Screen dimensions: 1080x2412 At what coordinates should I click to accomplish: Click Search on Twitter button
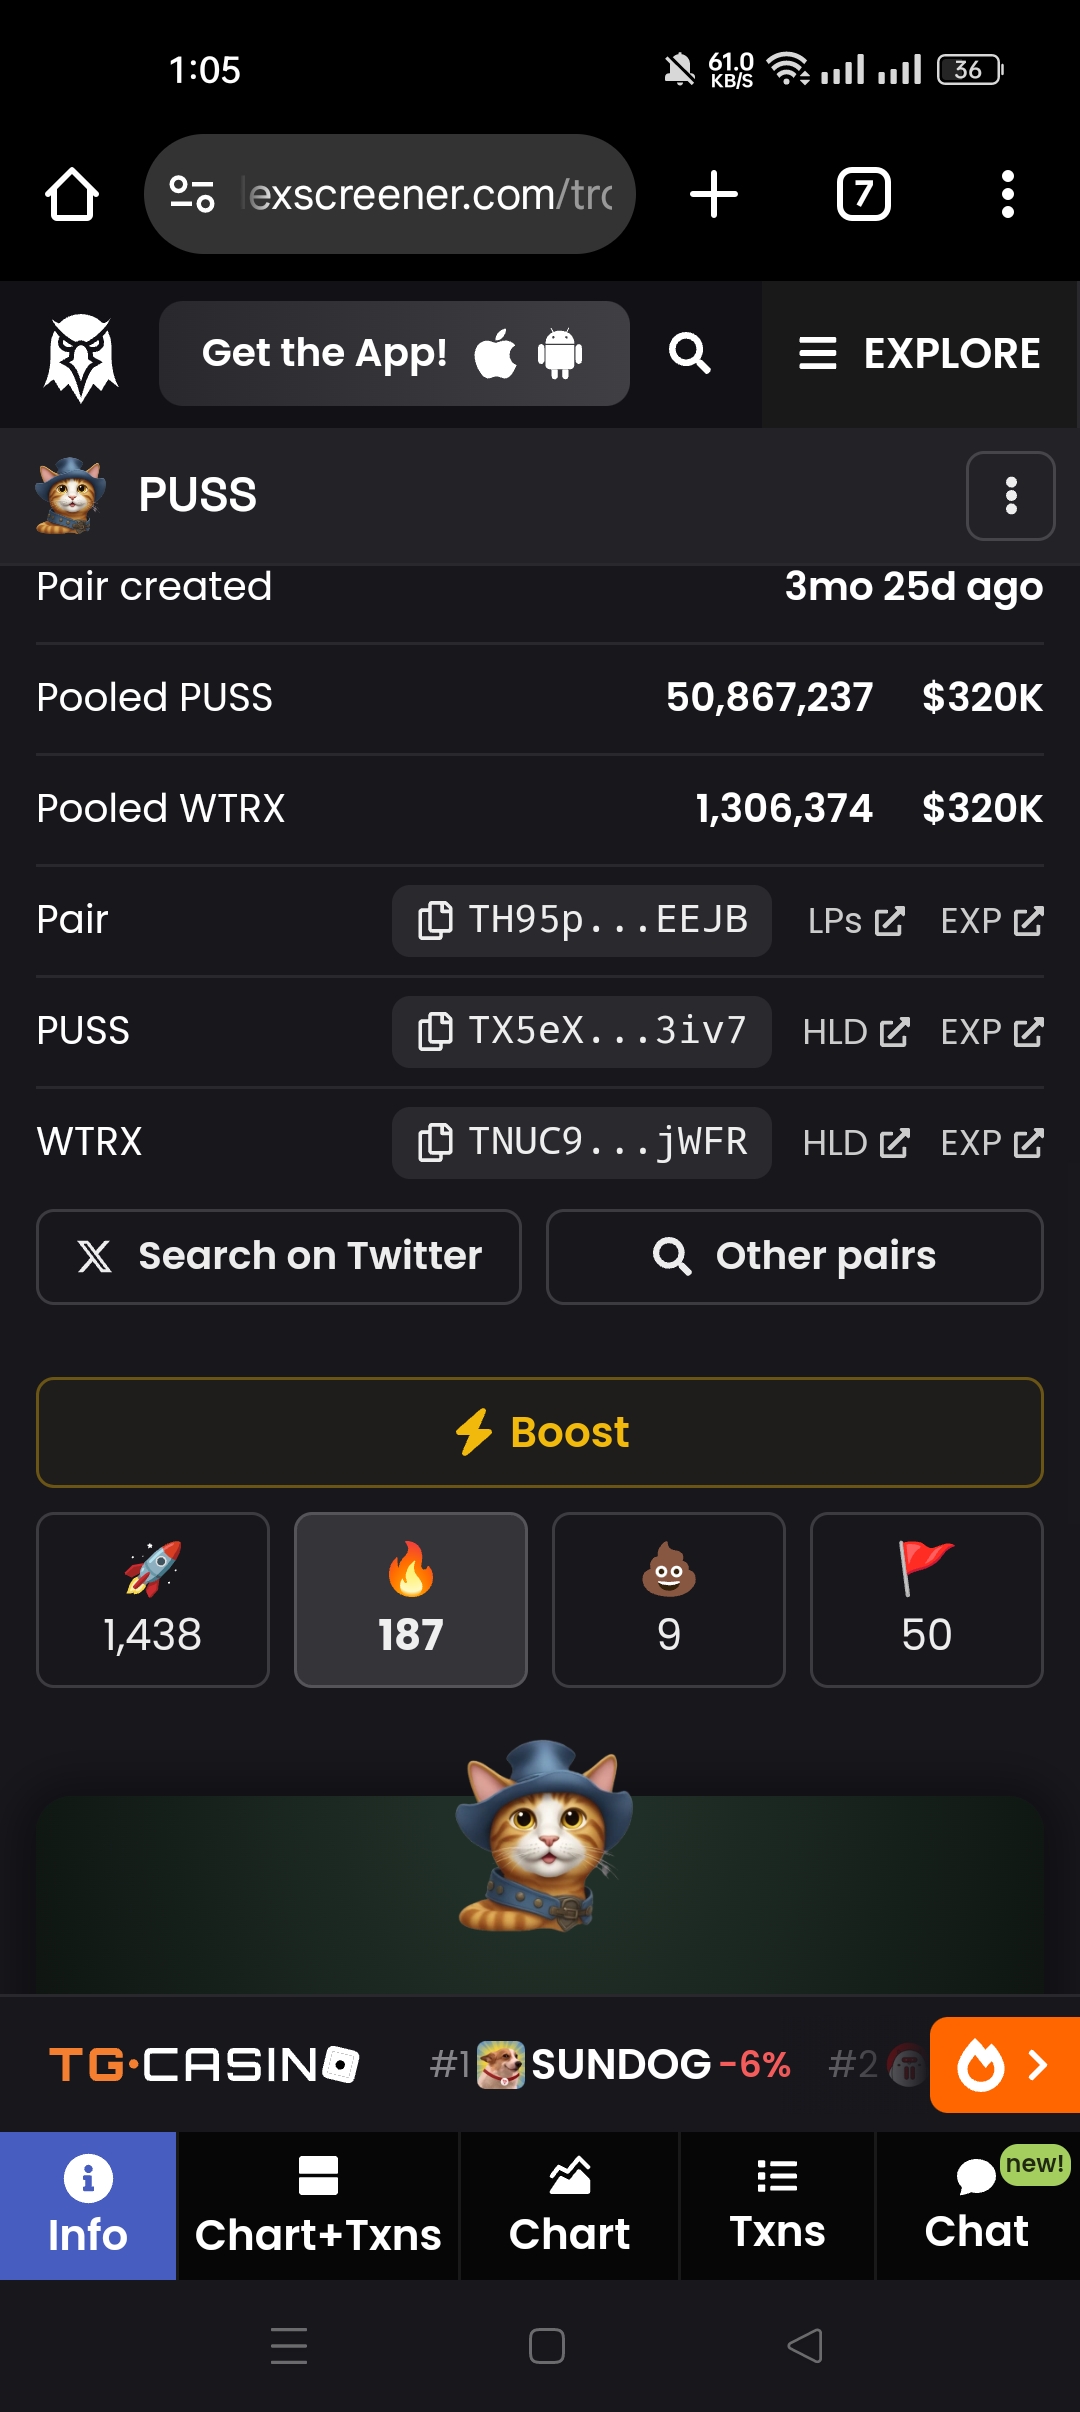[x=279, y=1256]
